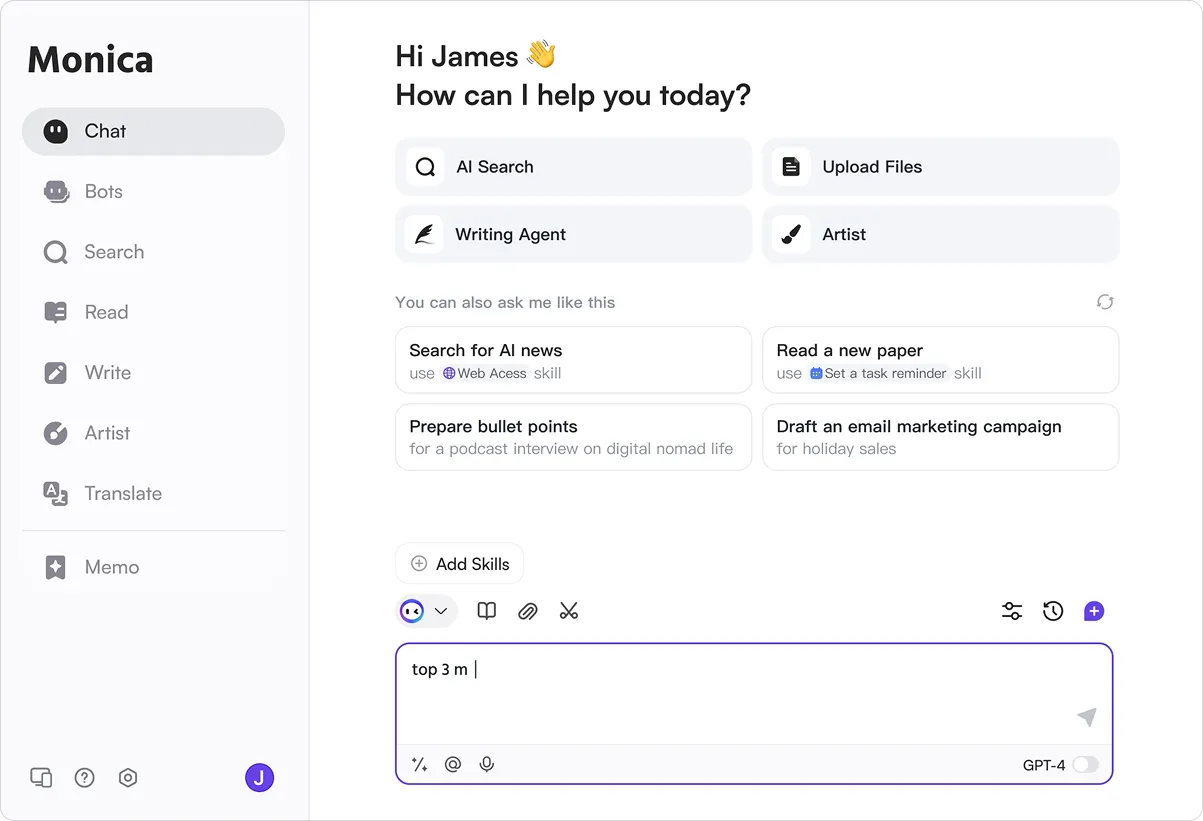Image resolution: width=1203 pixels, height=821 pixels.
Task: Click the Add Skills button
Action: pos(460,564)
